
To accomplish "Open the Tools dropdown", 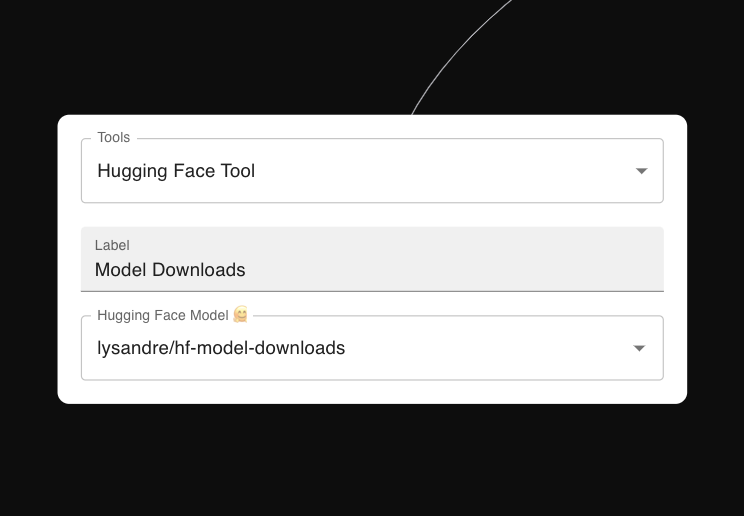I will click(x=371, y=171).
